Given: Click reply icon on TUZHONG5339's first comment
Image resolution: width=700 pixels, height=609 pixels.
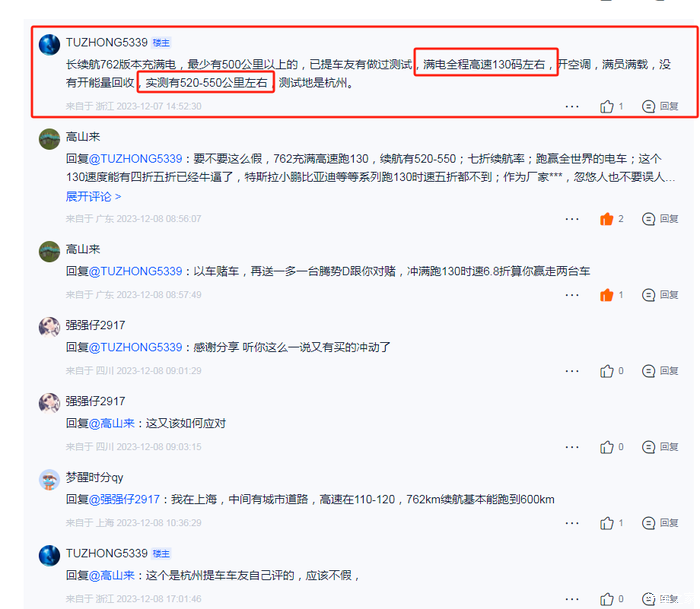Looking at the screenshot, I should pyautogui.click(x=660, y=107).
